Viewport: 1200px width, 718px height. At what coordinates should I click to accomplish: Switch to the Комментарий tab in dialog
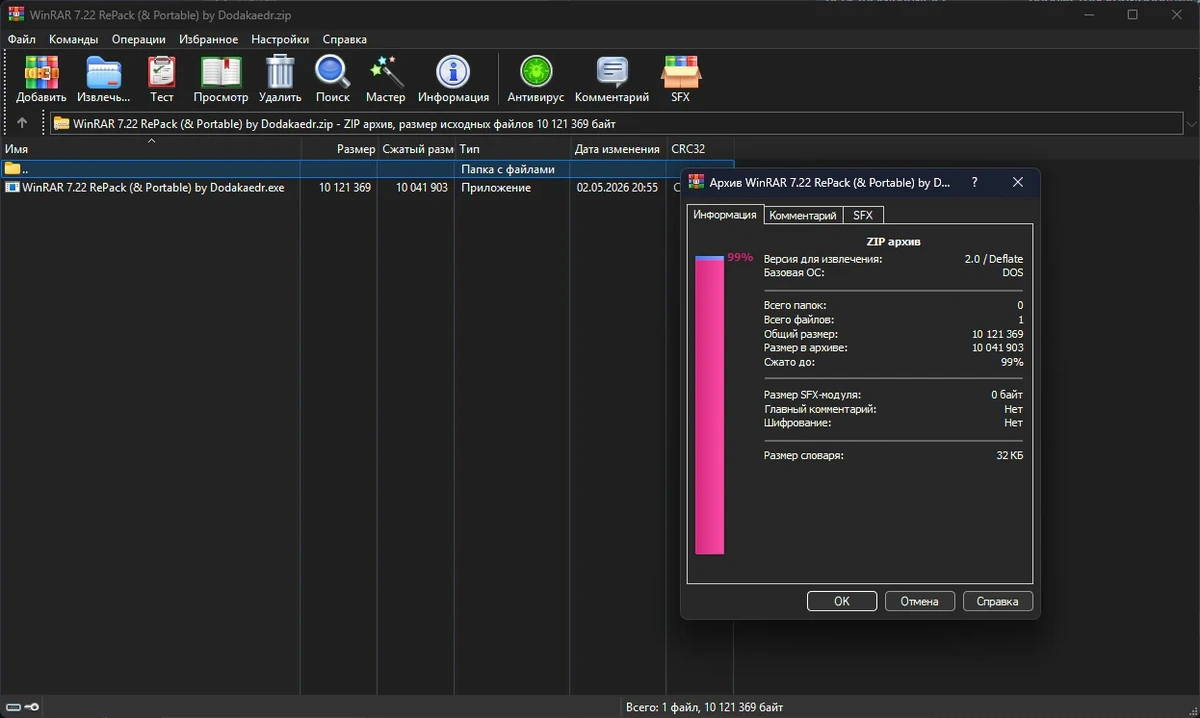pyautogui.click(x=803, y=215)
